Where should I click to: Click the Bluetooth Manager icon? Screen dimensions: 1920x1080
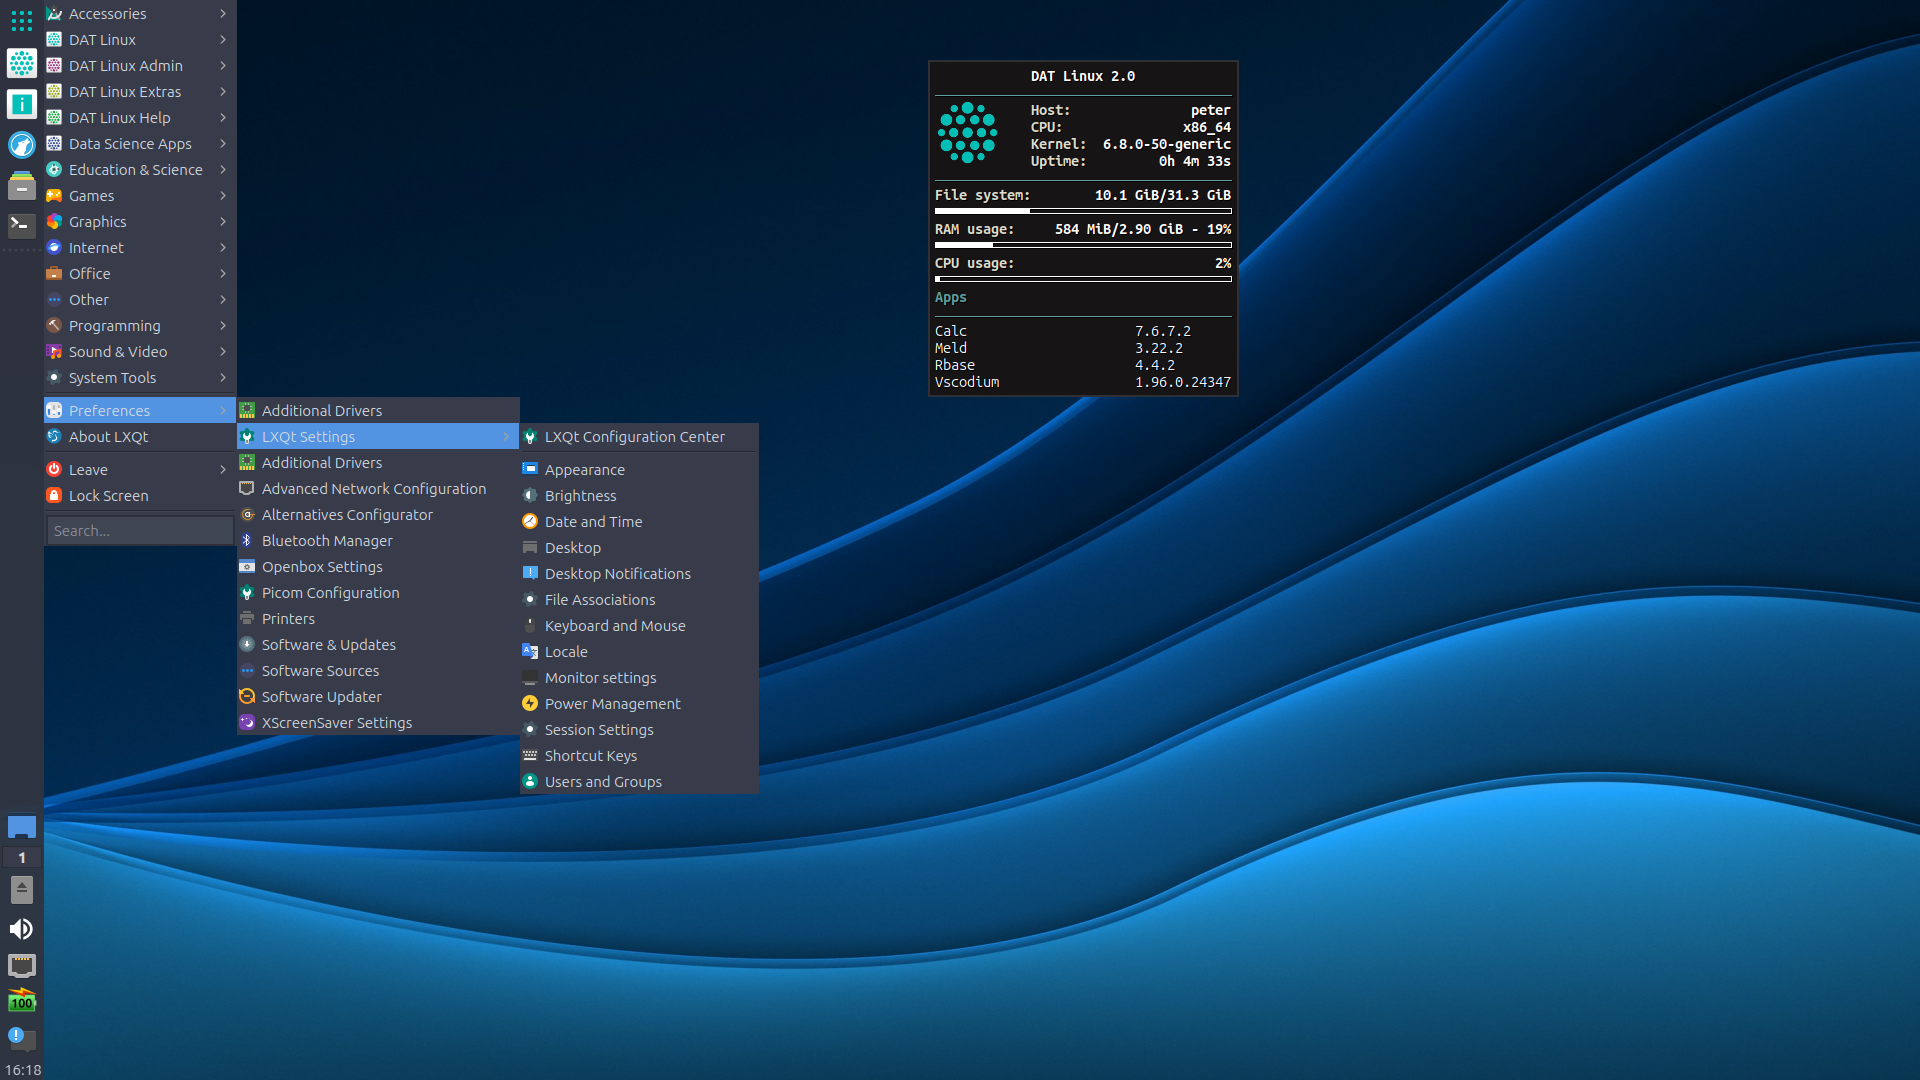(247, 540)
